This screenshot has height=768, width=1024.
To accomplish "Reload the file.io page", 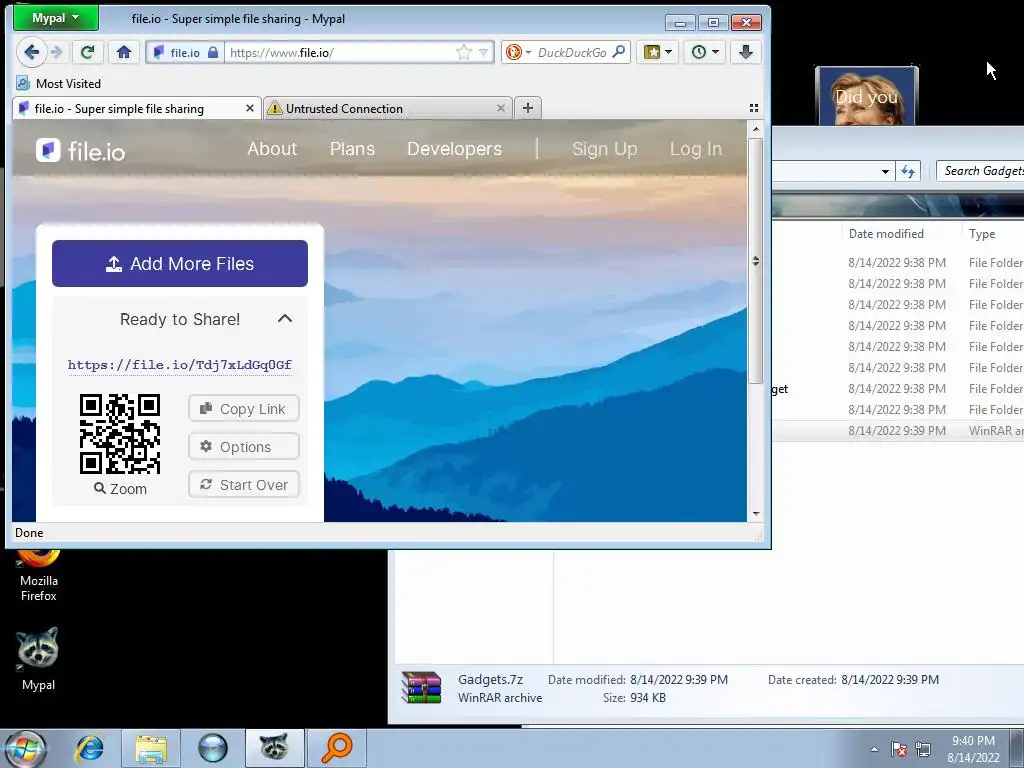I will click(x=88, y=52).
